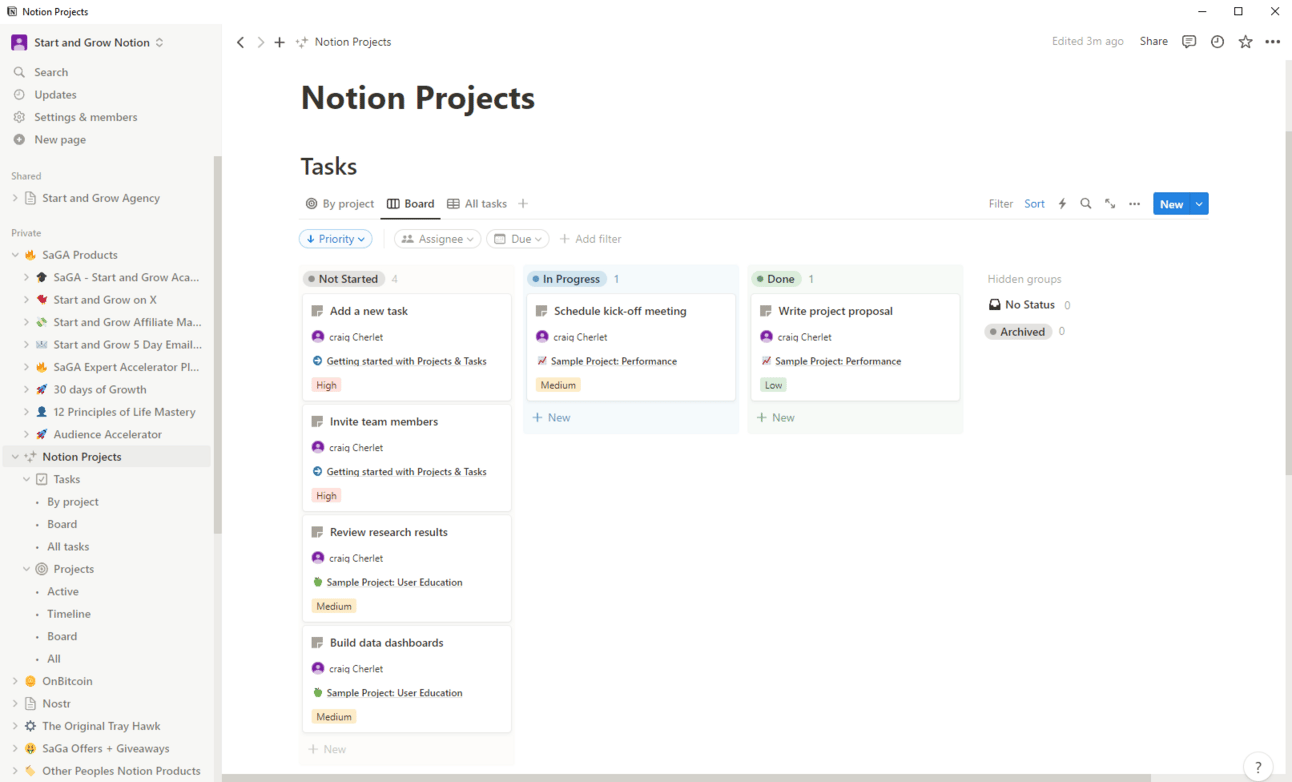Viewport: 1292px width, 782px height.
Task: Switch to the All tasks tab
Action: [x=477, y=204]
